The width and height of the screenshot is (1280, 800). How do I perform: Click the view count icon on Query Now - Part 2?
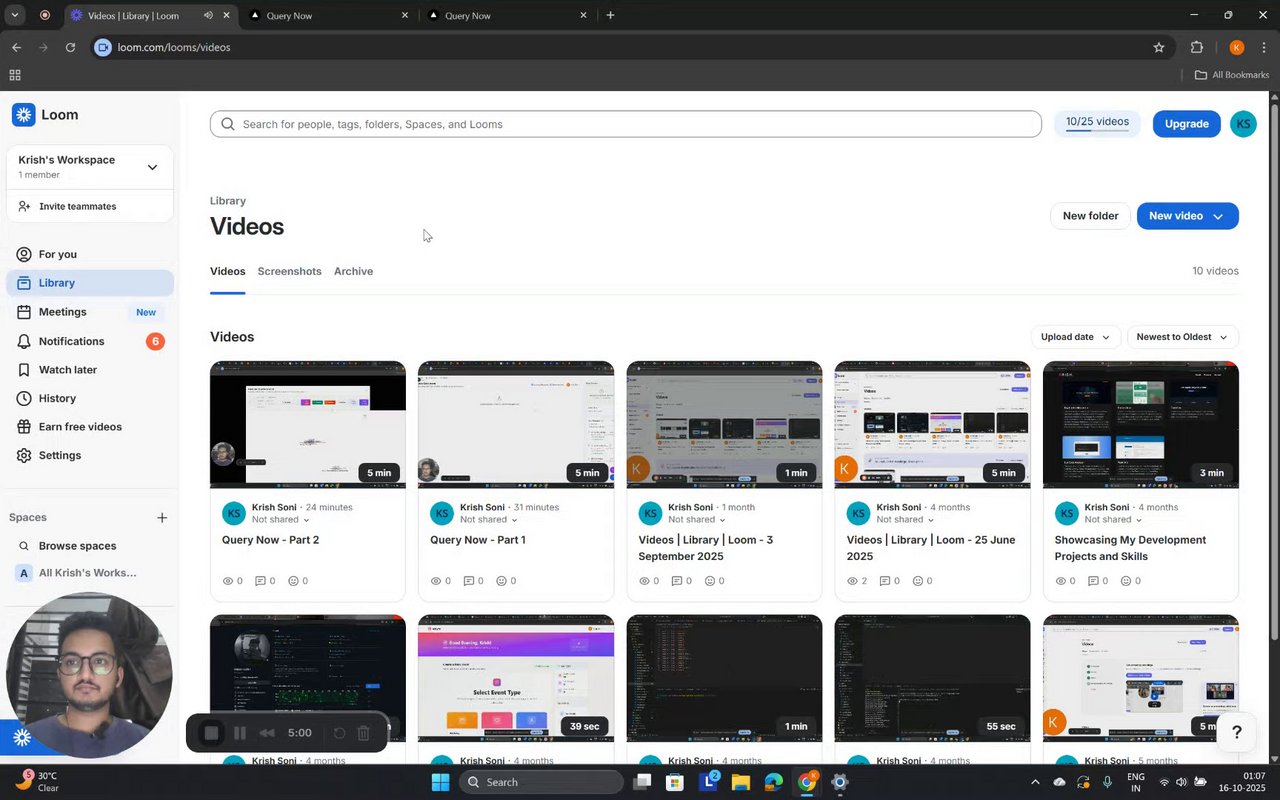click(x=227, y=581)
